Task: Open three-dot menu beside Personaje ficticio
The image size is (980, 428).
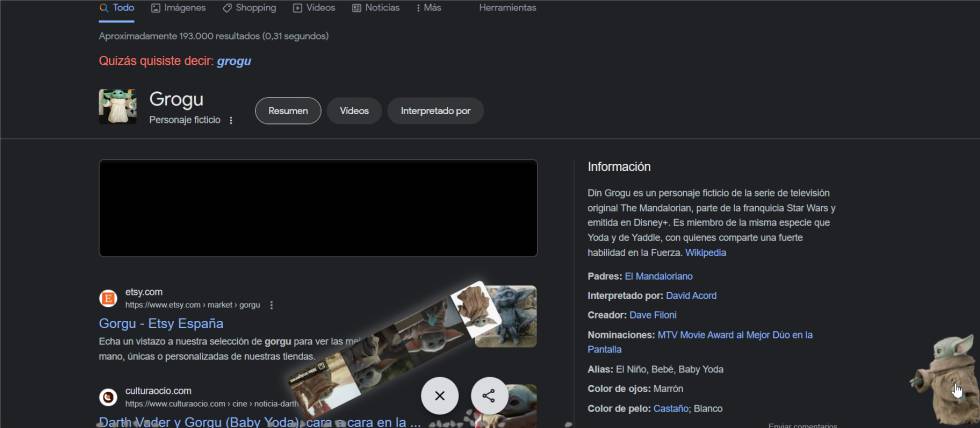Action: coord(231,120)
